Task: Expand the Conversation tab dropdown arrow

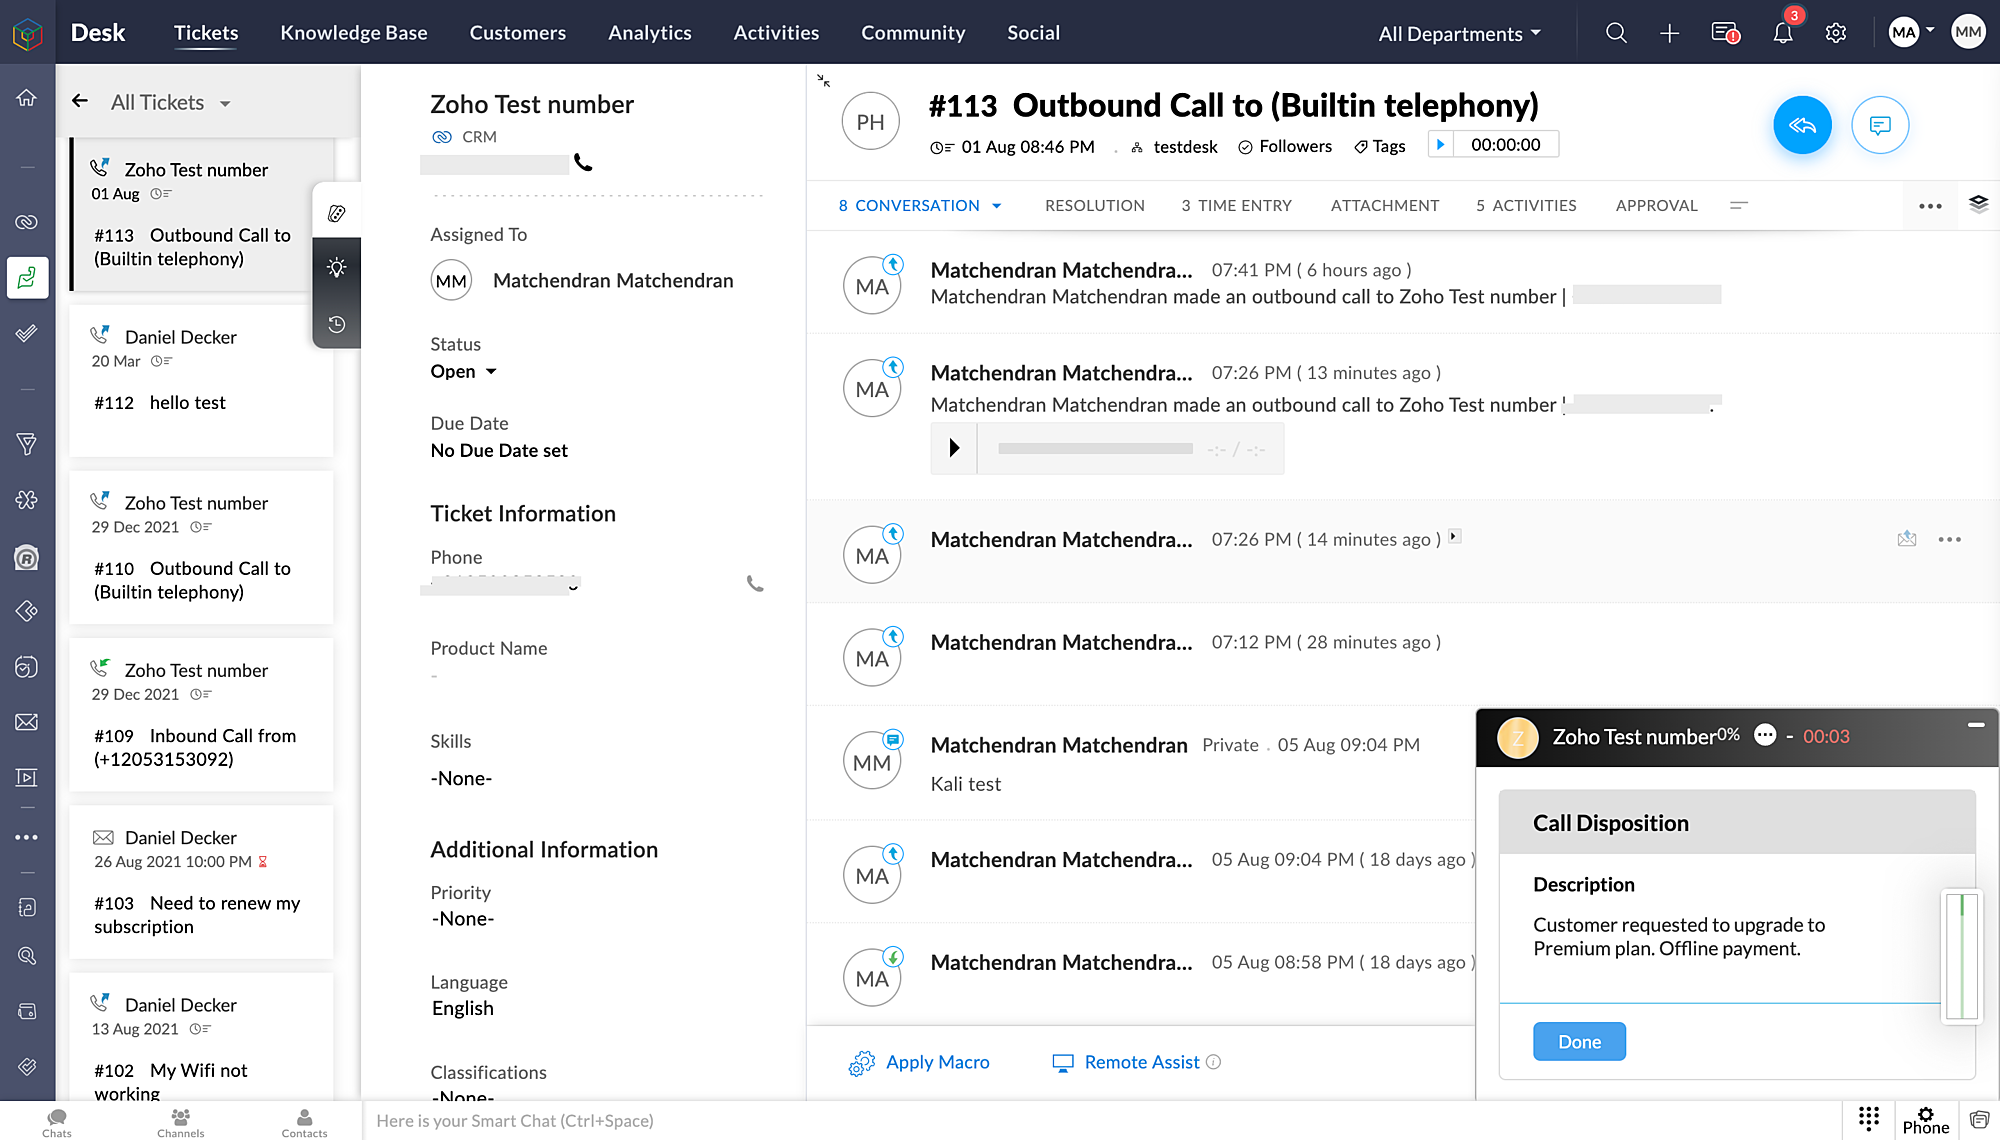Action: click(x=996, y=206)
